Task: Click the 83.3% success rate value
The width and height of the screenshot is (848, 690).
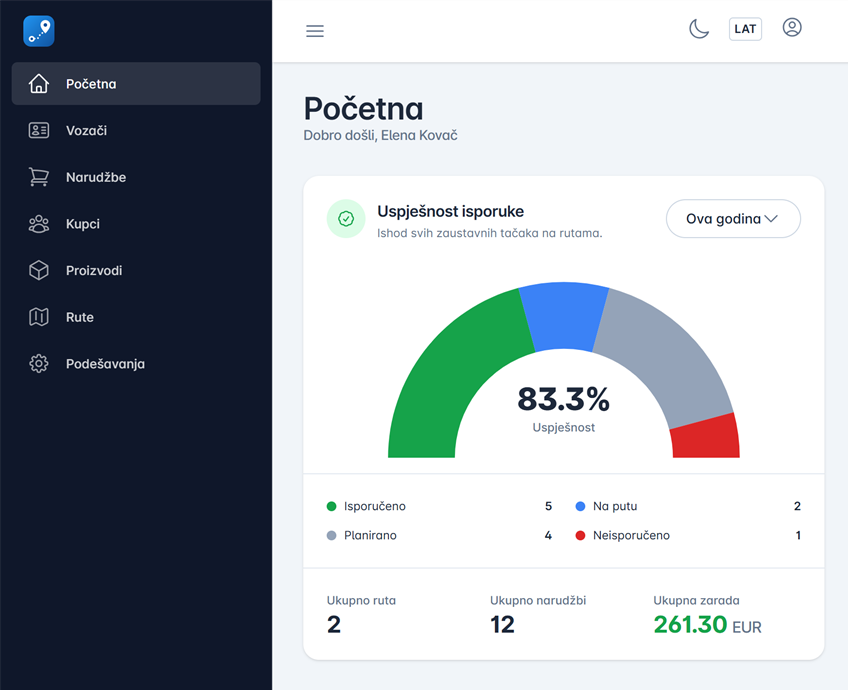Action: coord(564,399)
